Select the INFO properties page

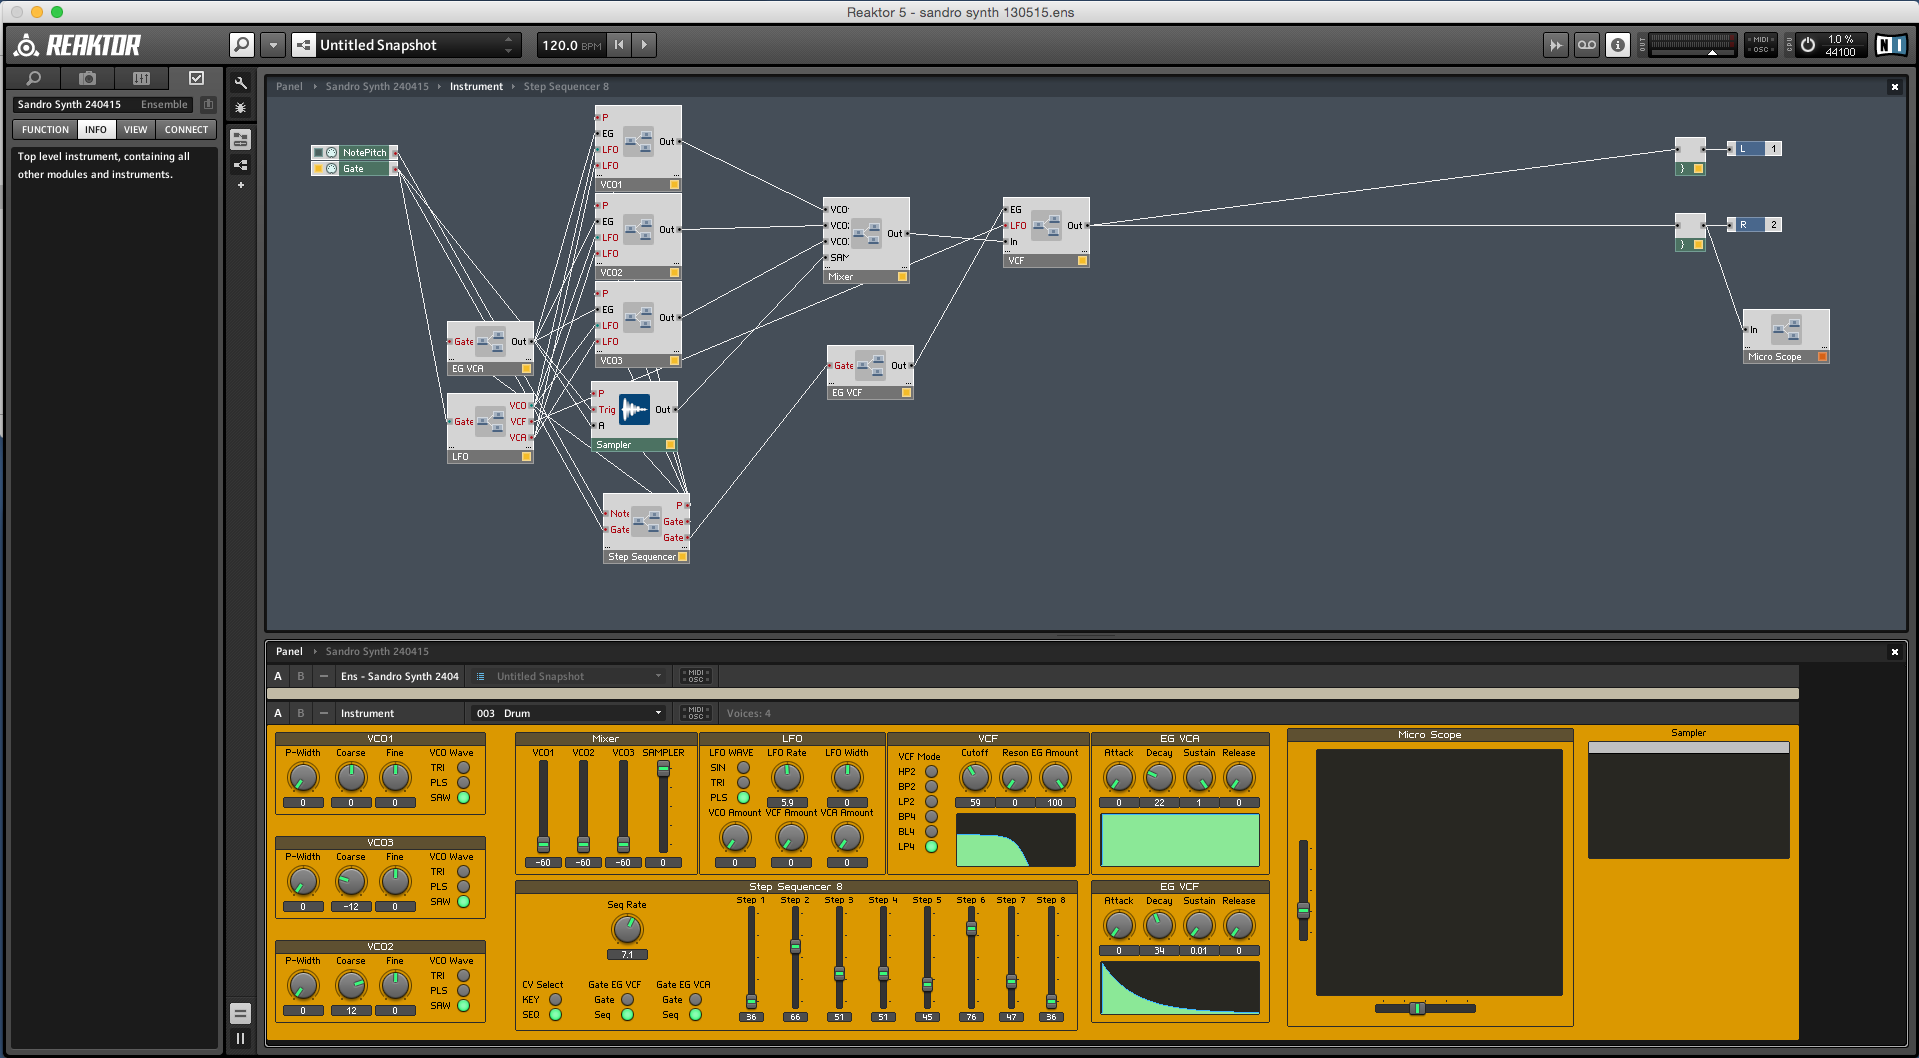click(96, 129)
